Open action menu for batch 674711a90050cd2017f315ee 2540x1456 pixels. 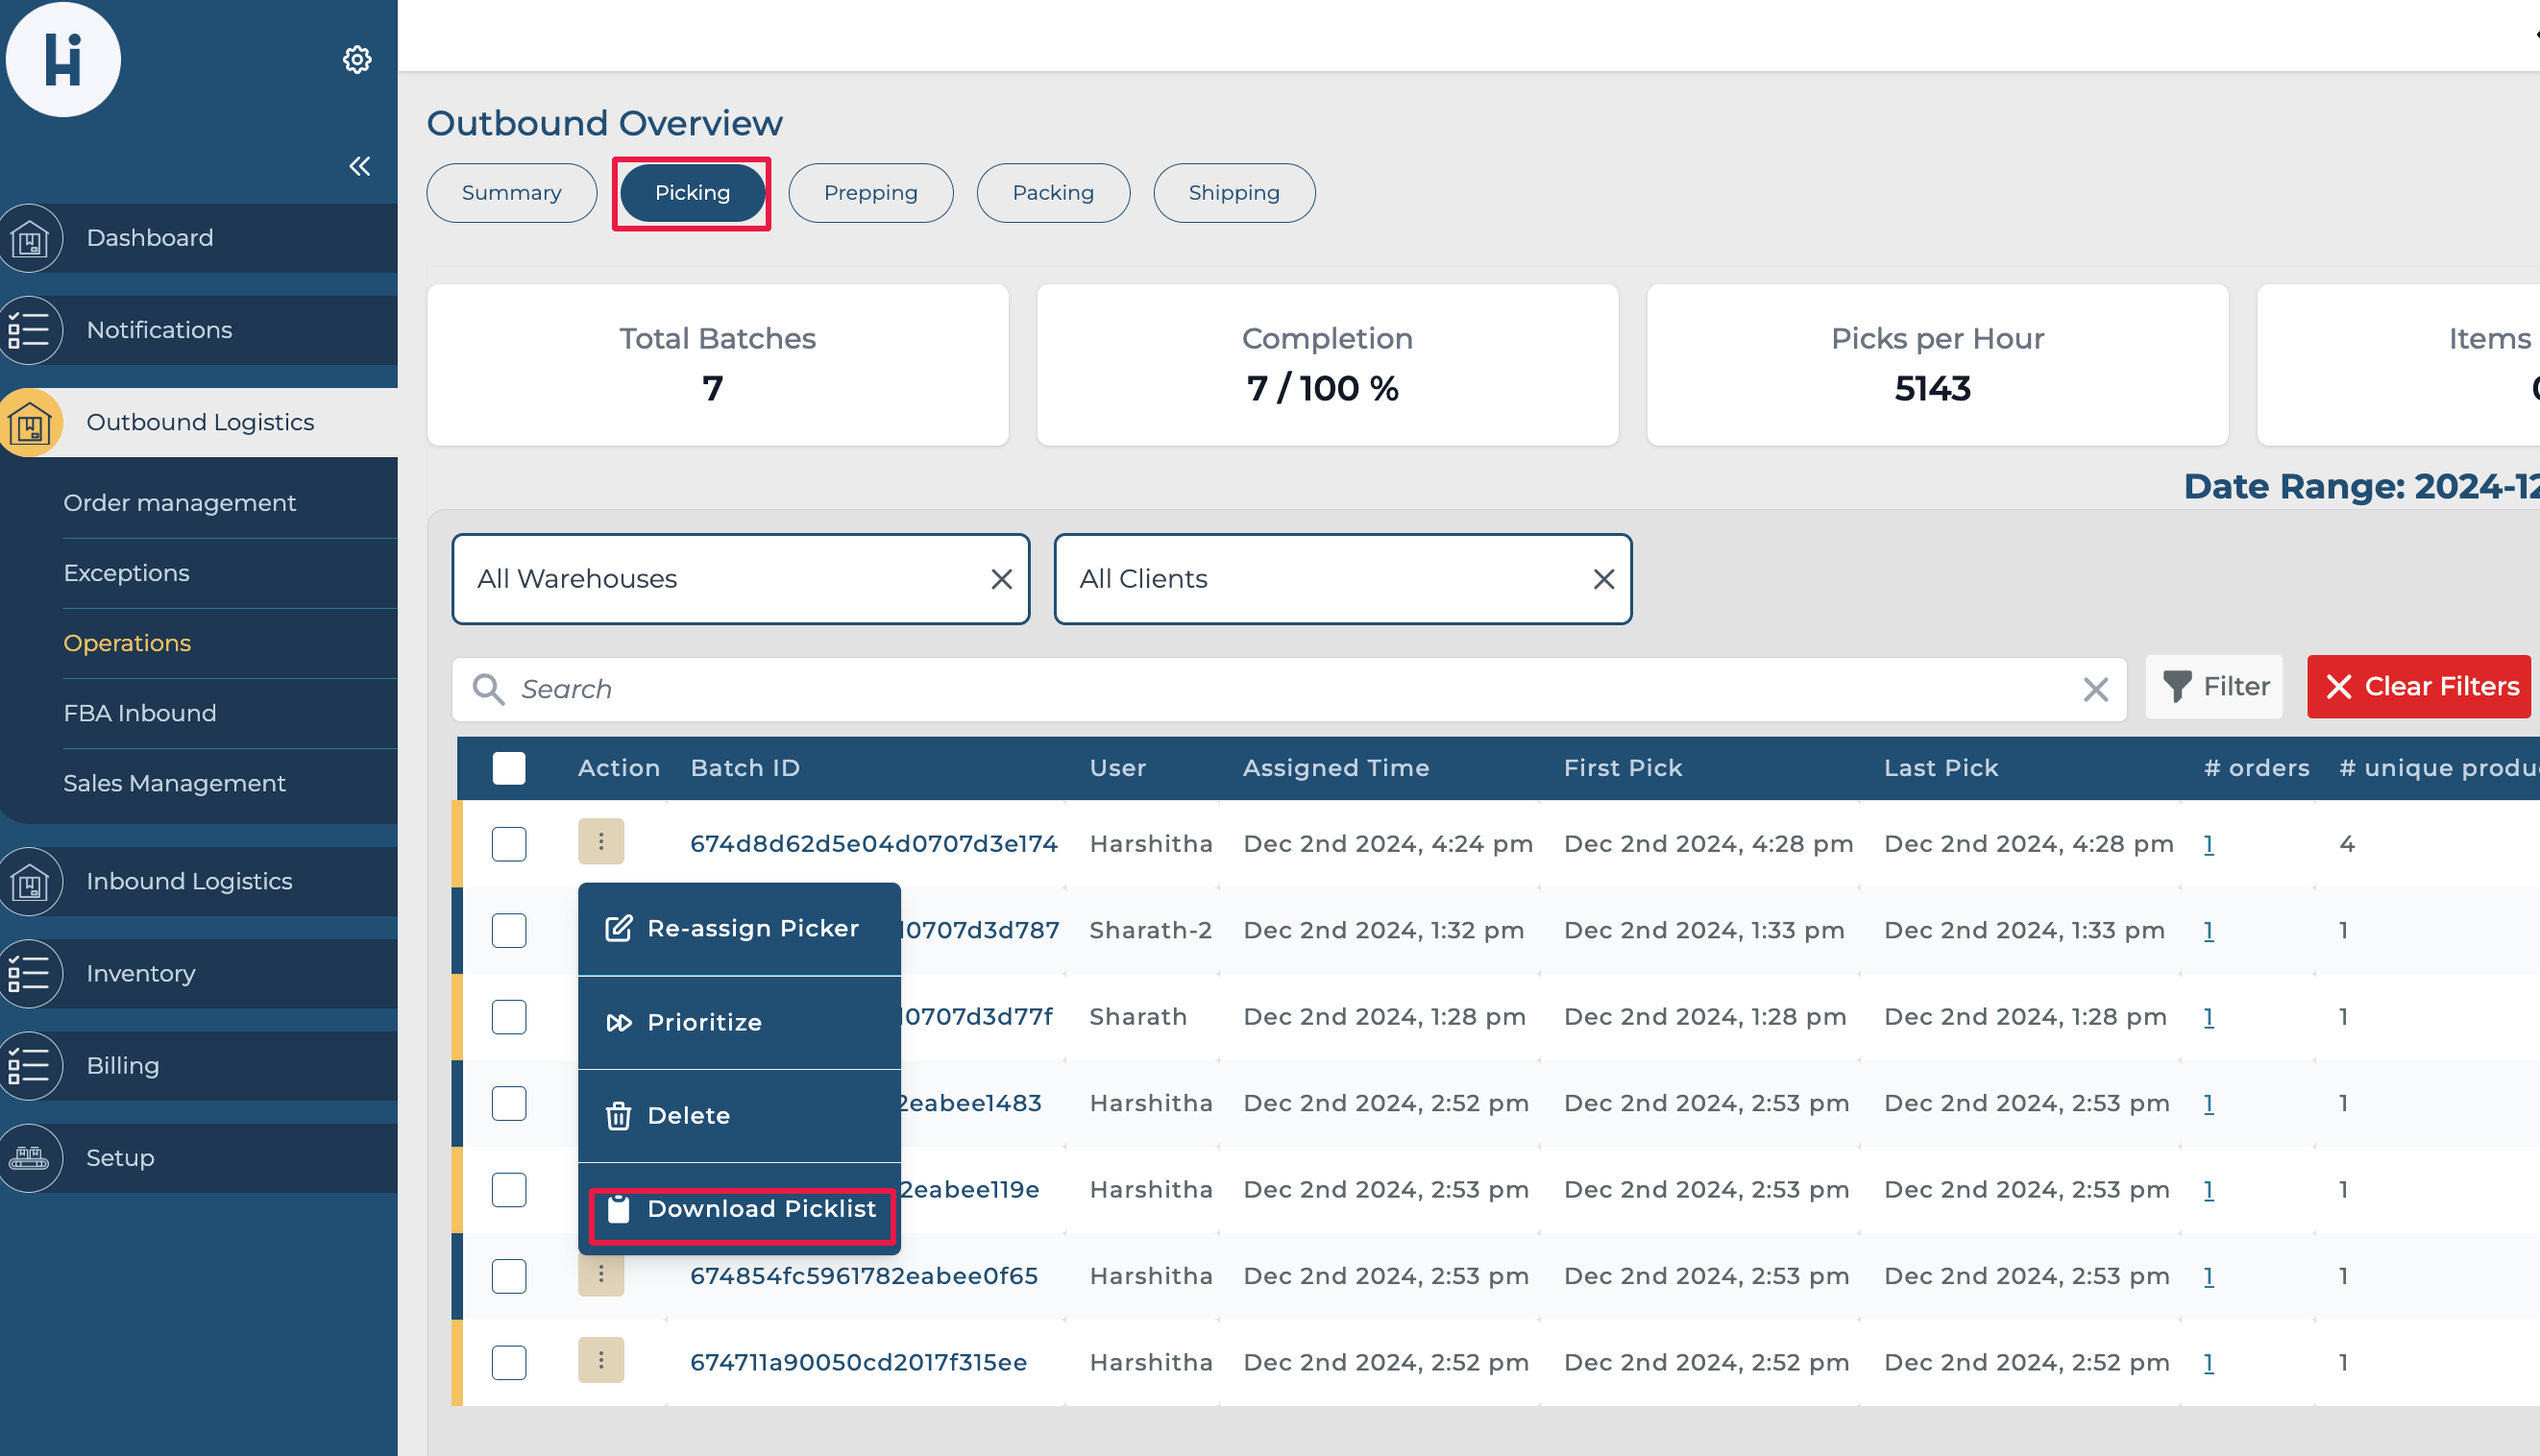601,1361
